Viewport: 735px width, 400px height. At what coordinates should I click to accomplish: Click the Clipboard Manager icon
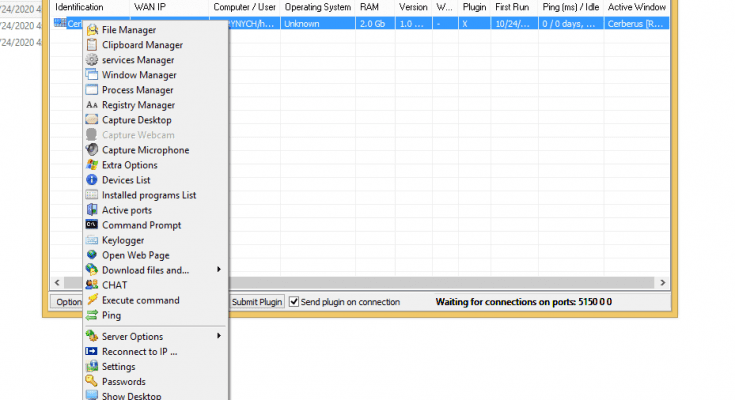[93, 45]
